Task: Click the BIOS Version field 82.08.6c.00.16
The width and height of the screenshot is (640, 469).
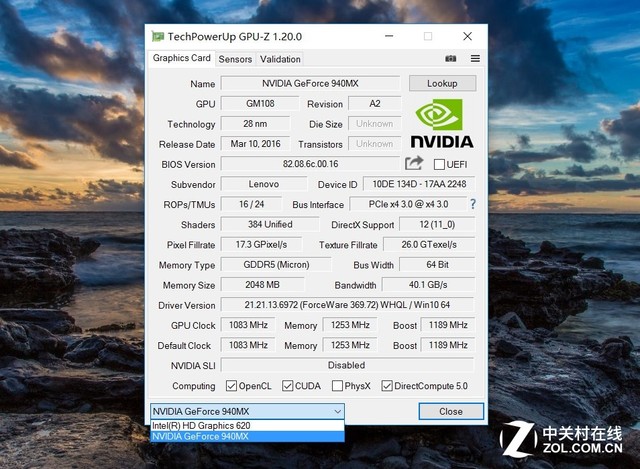Action: pos(310,164)
